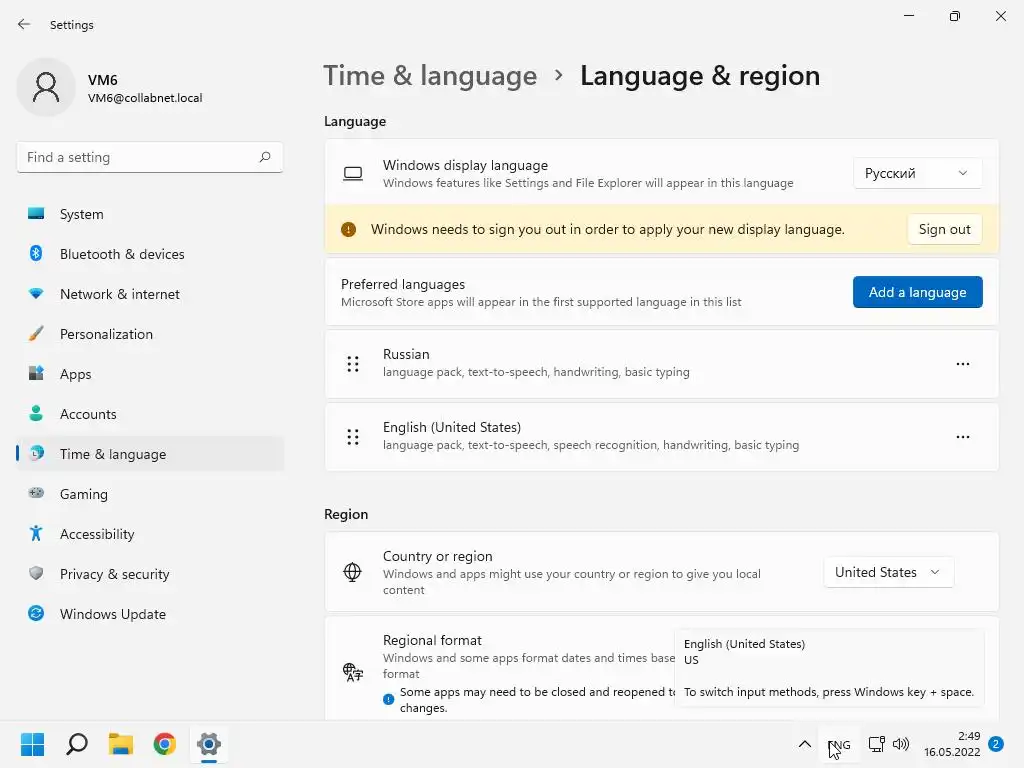The height and width of the screenshot is (768, 1024).
Task: Click the Sign out button
Action: point(944,229)
